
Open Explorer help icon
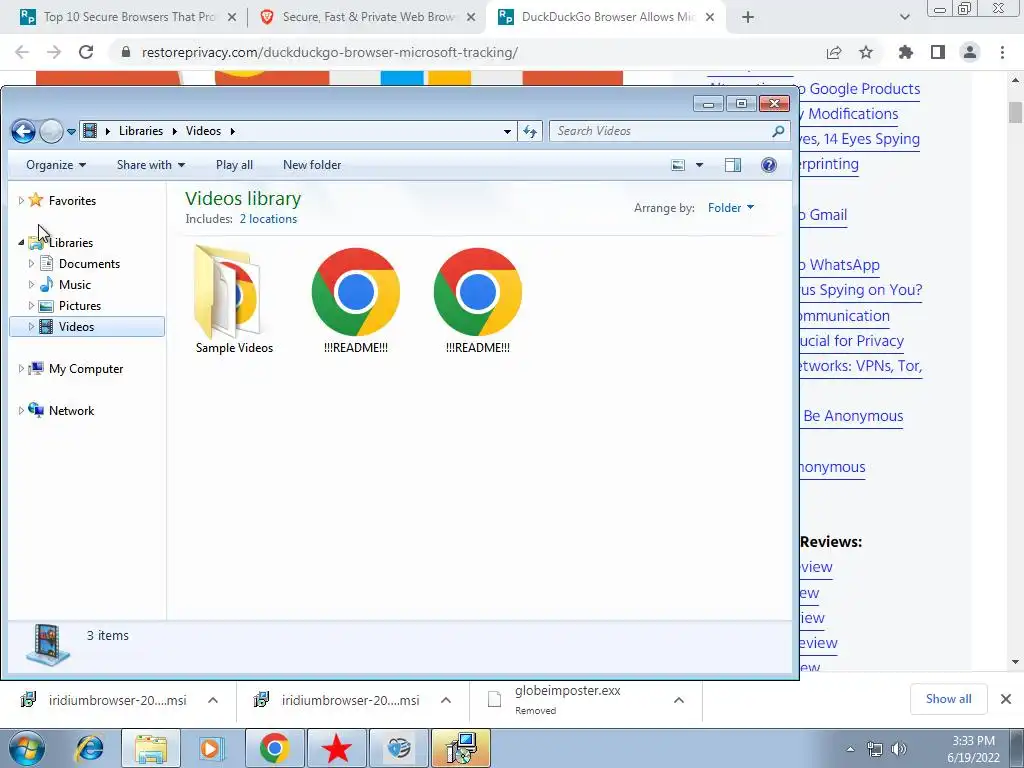[769, 165]
